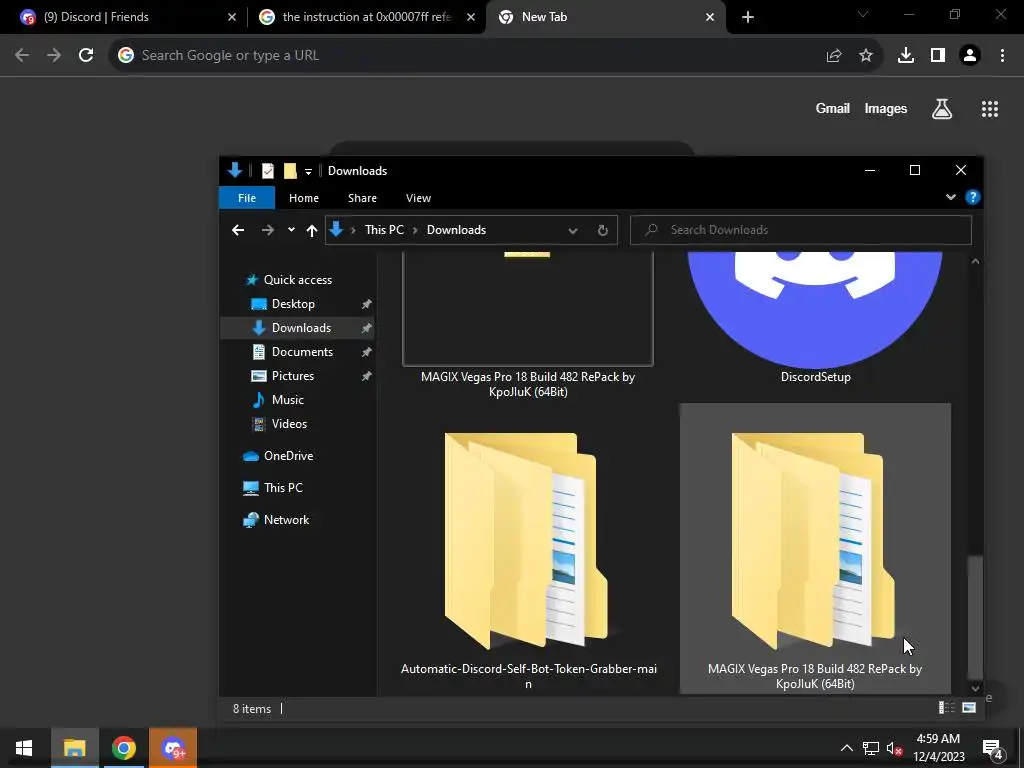Click the scrollbar up arrow in Explorer
Viewport: 1024px width, 768px height.
point(975,261)
